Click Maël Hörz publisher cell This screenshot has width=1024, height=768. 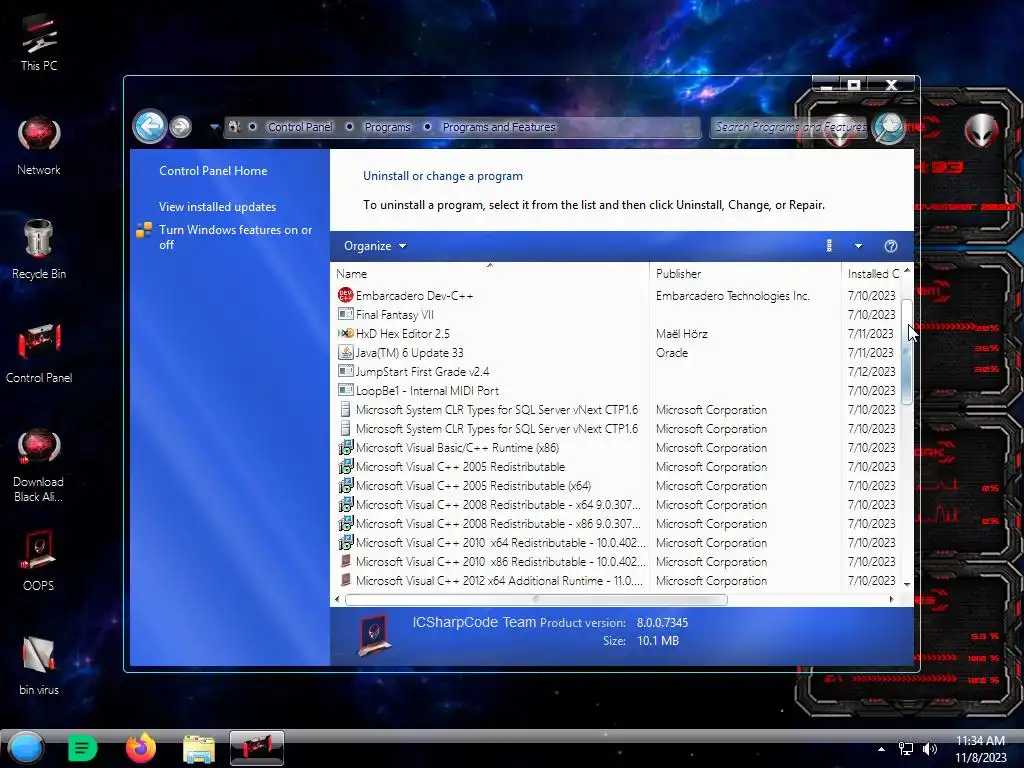(x=682, y=333)
